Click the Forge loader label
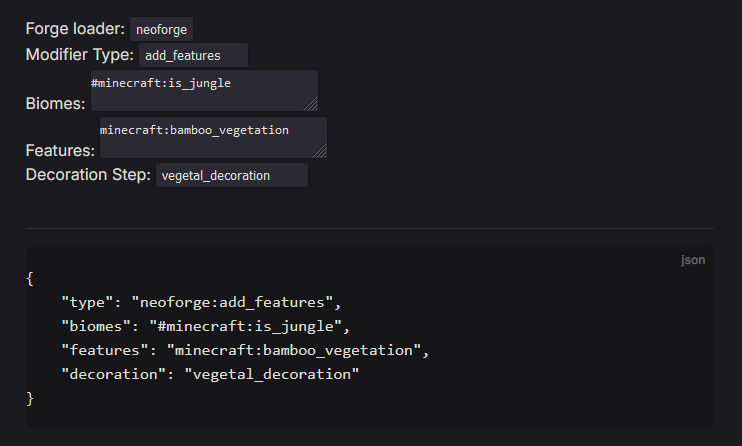 [x=75, y=29]
